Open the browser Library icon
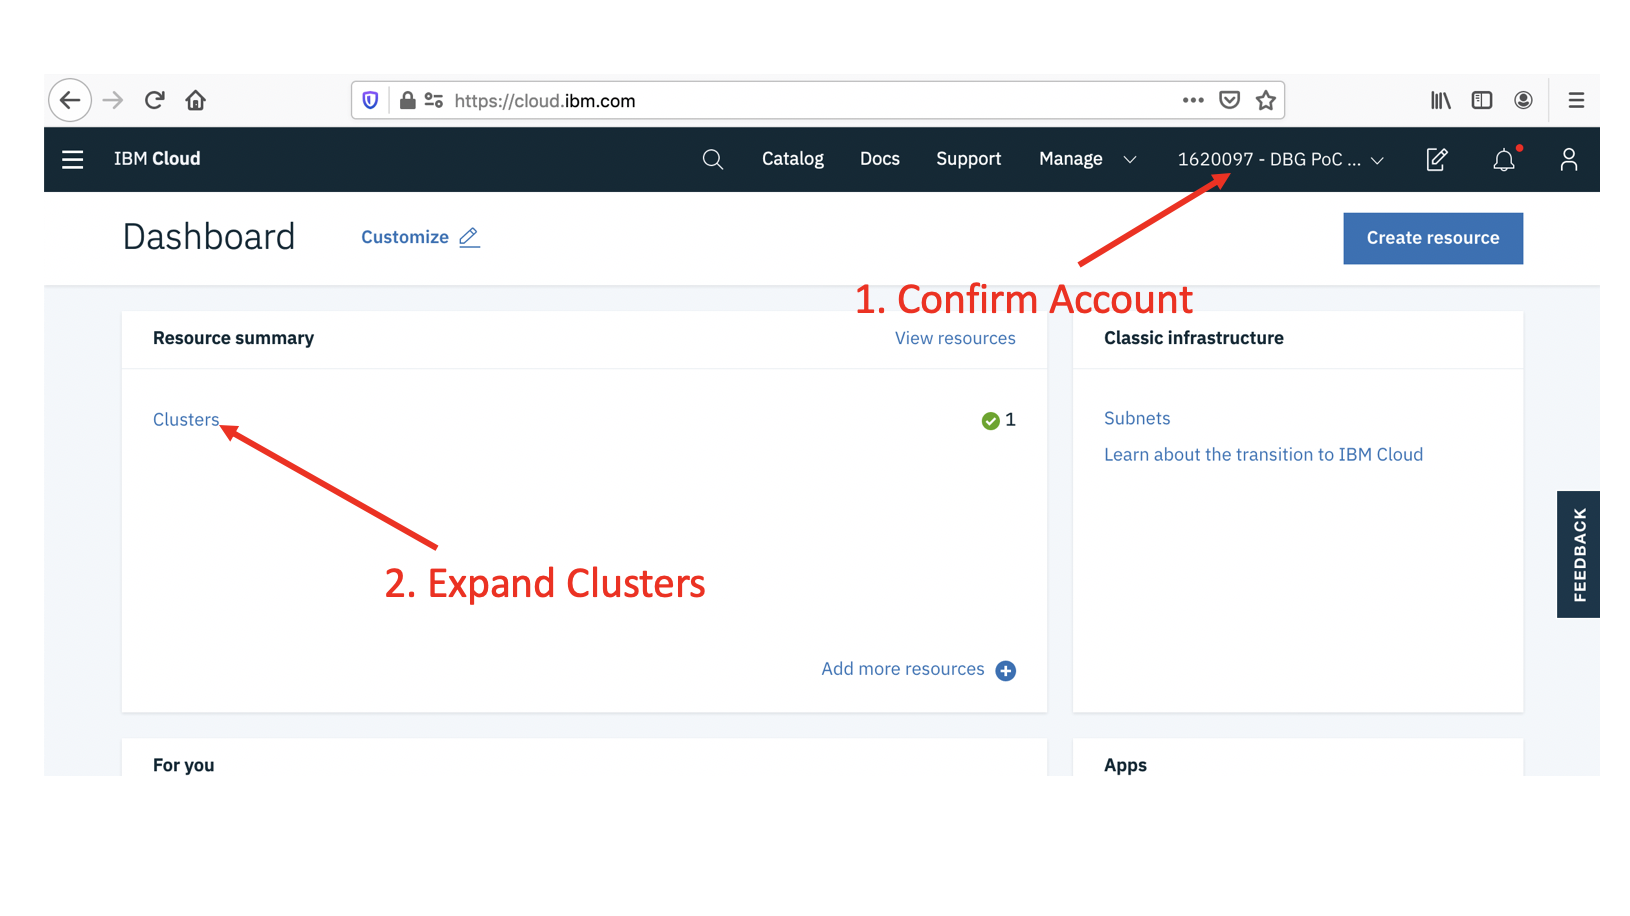 click(x=1440, y=100)
